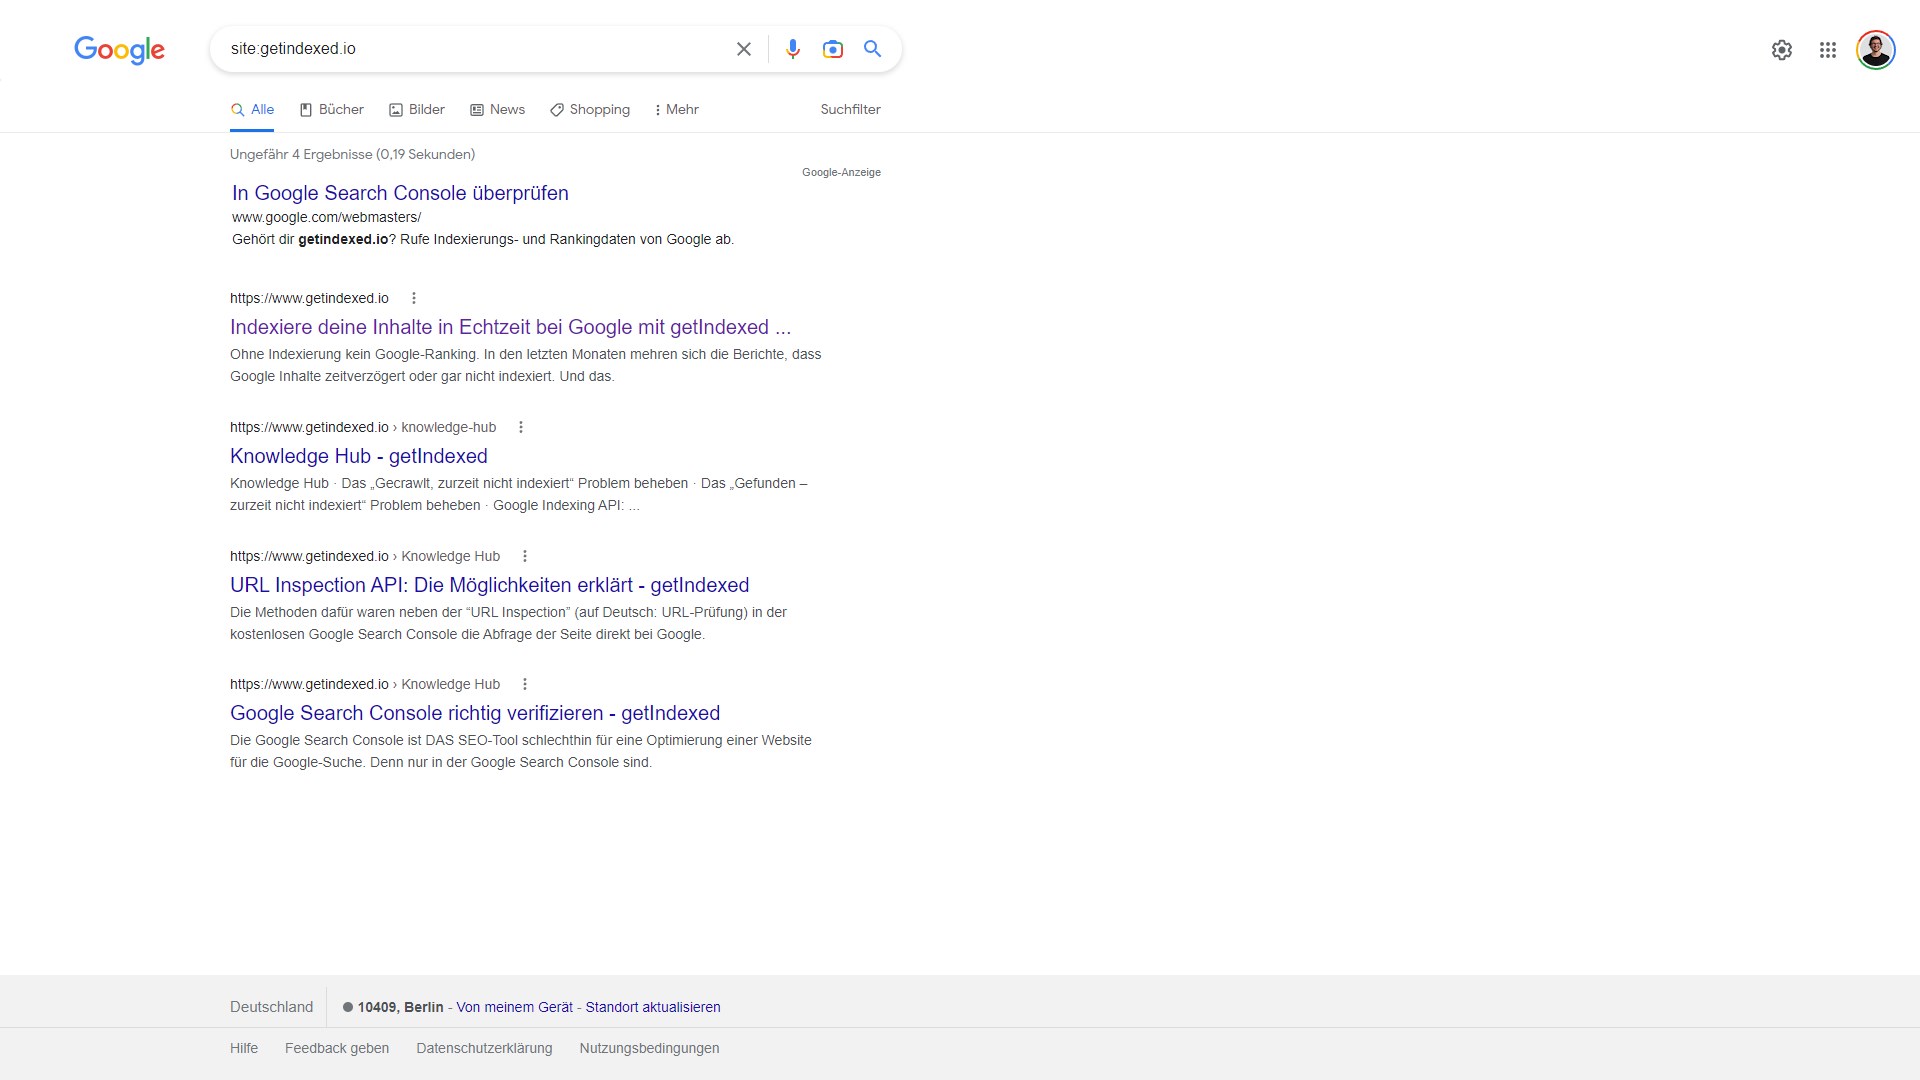Click the https://www.getindexed.io URL of first result

point(309,298)
